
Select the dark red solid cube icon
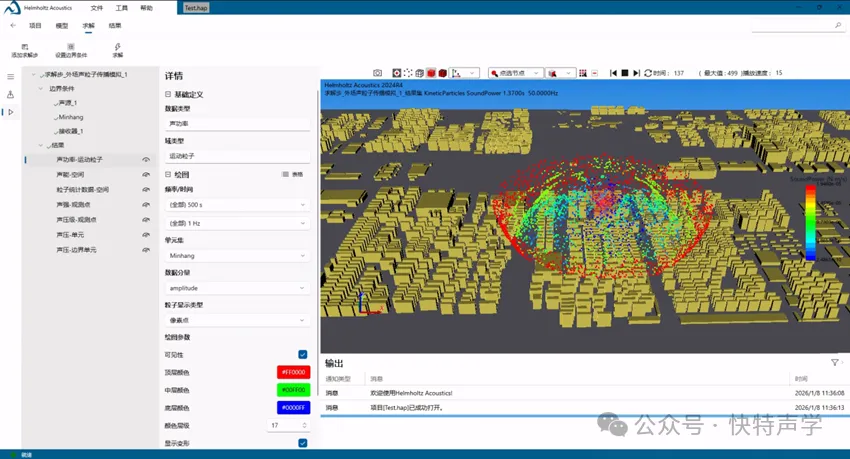click(442, 73)
